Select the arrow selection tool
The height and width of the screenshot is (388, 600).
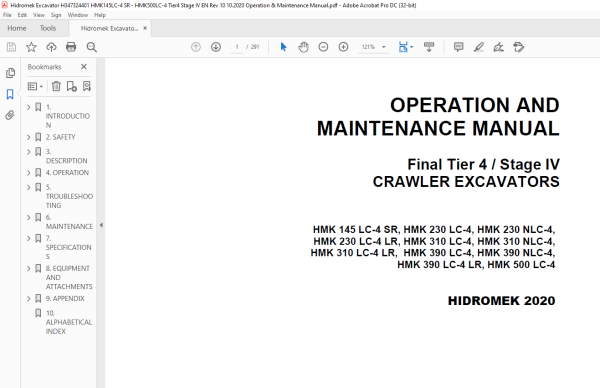pos(283,47)
